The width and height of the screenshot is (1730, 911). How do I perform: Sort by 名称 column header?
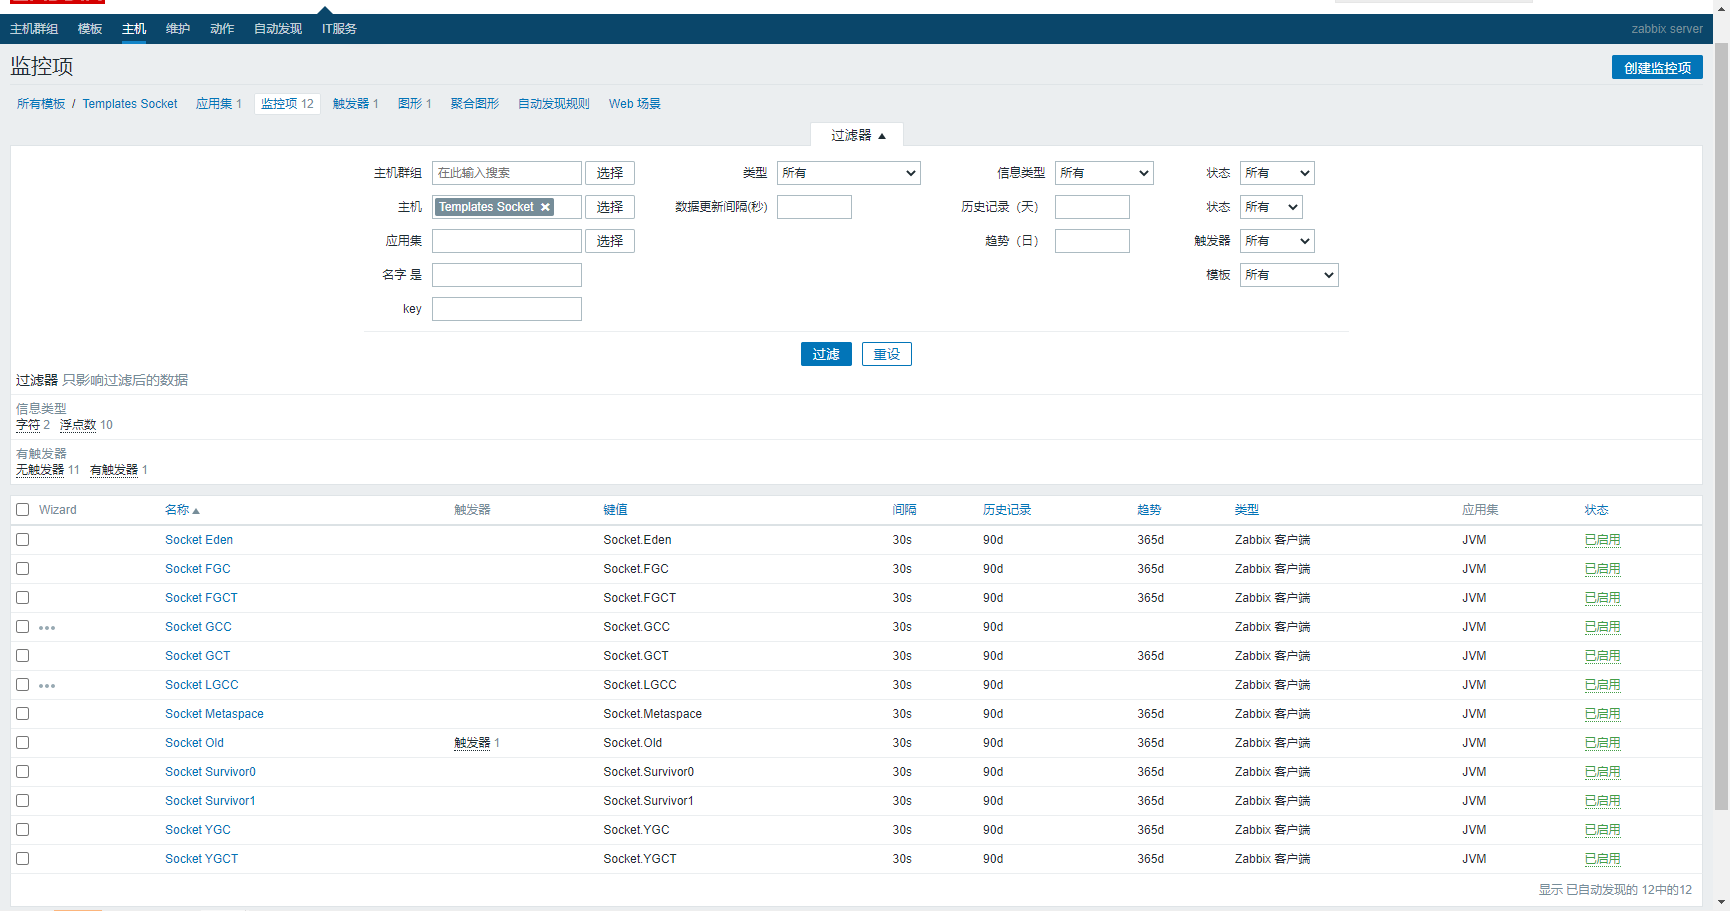point(182,510)
